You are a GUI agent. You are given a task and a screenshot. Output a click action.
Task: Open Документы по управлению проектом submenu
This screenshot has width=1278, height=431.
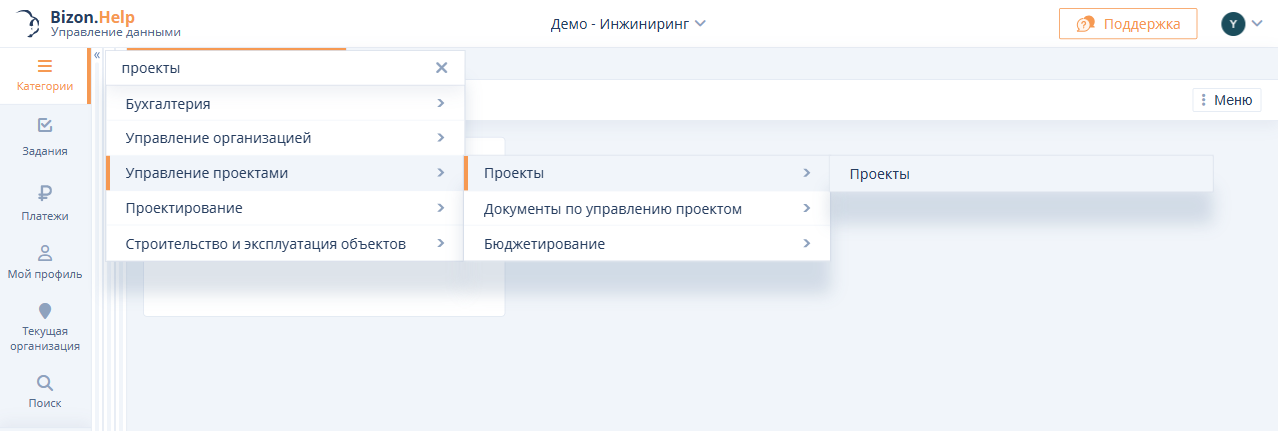[646, 209]
